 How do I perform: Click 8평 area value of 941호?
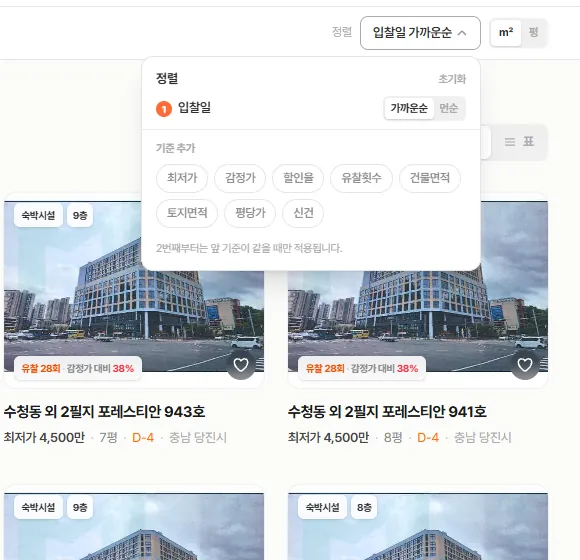tap(393, 438)
